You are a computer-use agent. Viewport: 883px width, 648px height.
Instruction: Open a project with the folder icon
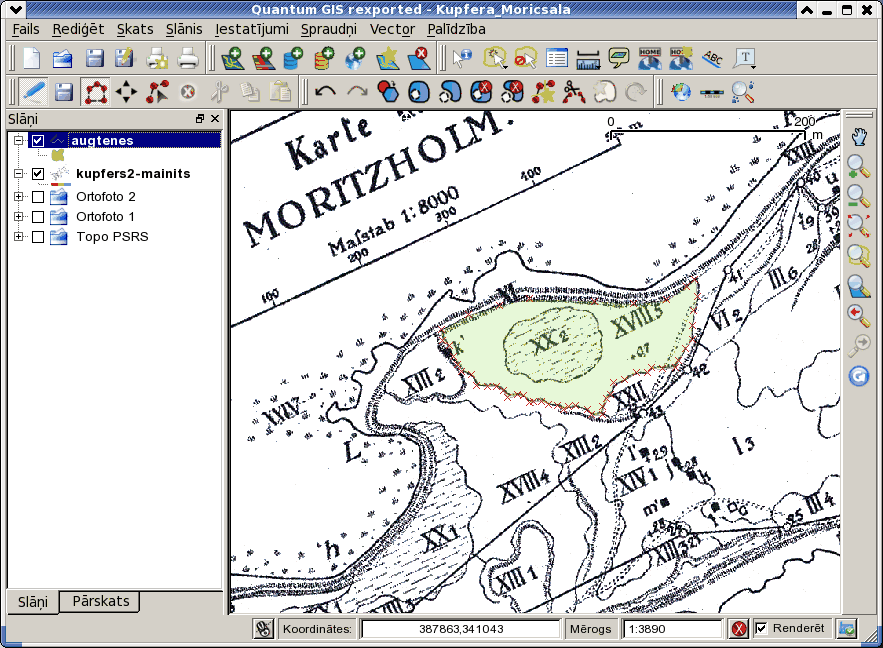click(x=63, y=58)
